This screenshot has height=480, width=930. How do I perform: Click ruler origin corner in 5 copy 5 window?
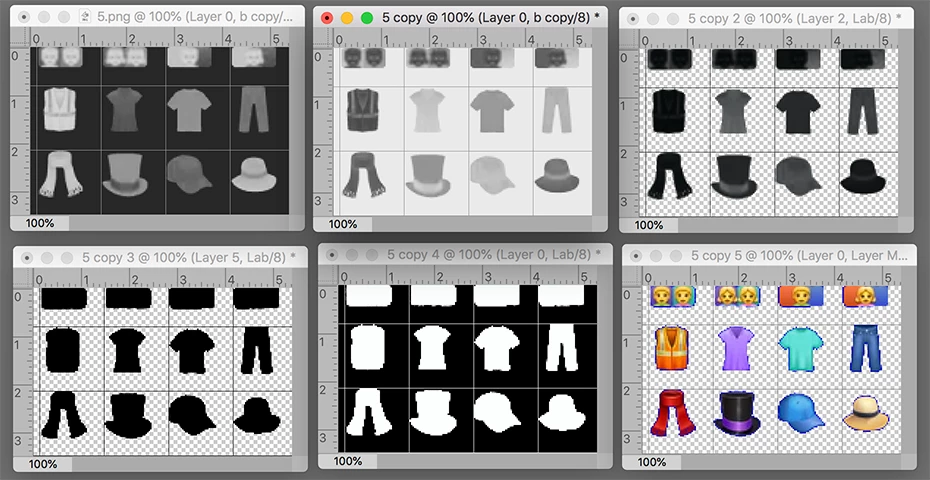631,277
